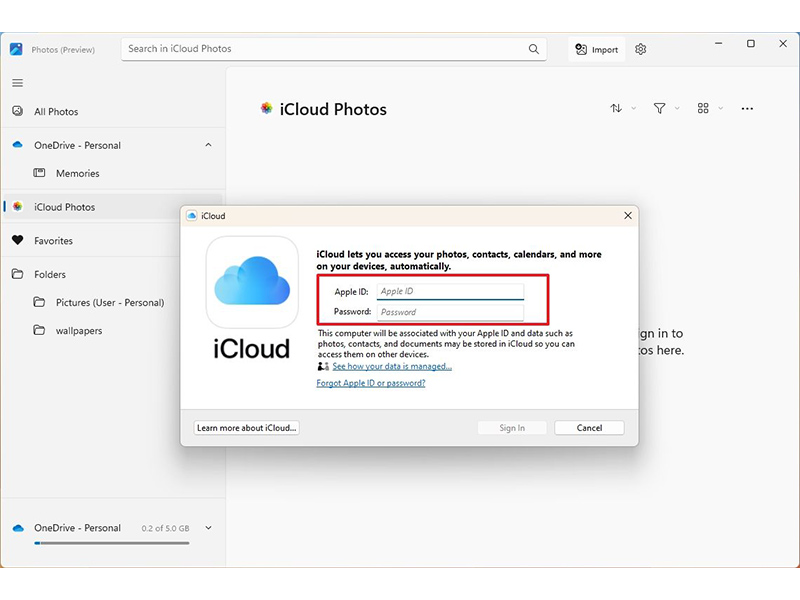Open the filter dropdown chevron
This screenshot has height=600, width=800.
coord(677,108)
